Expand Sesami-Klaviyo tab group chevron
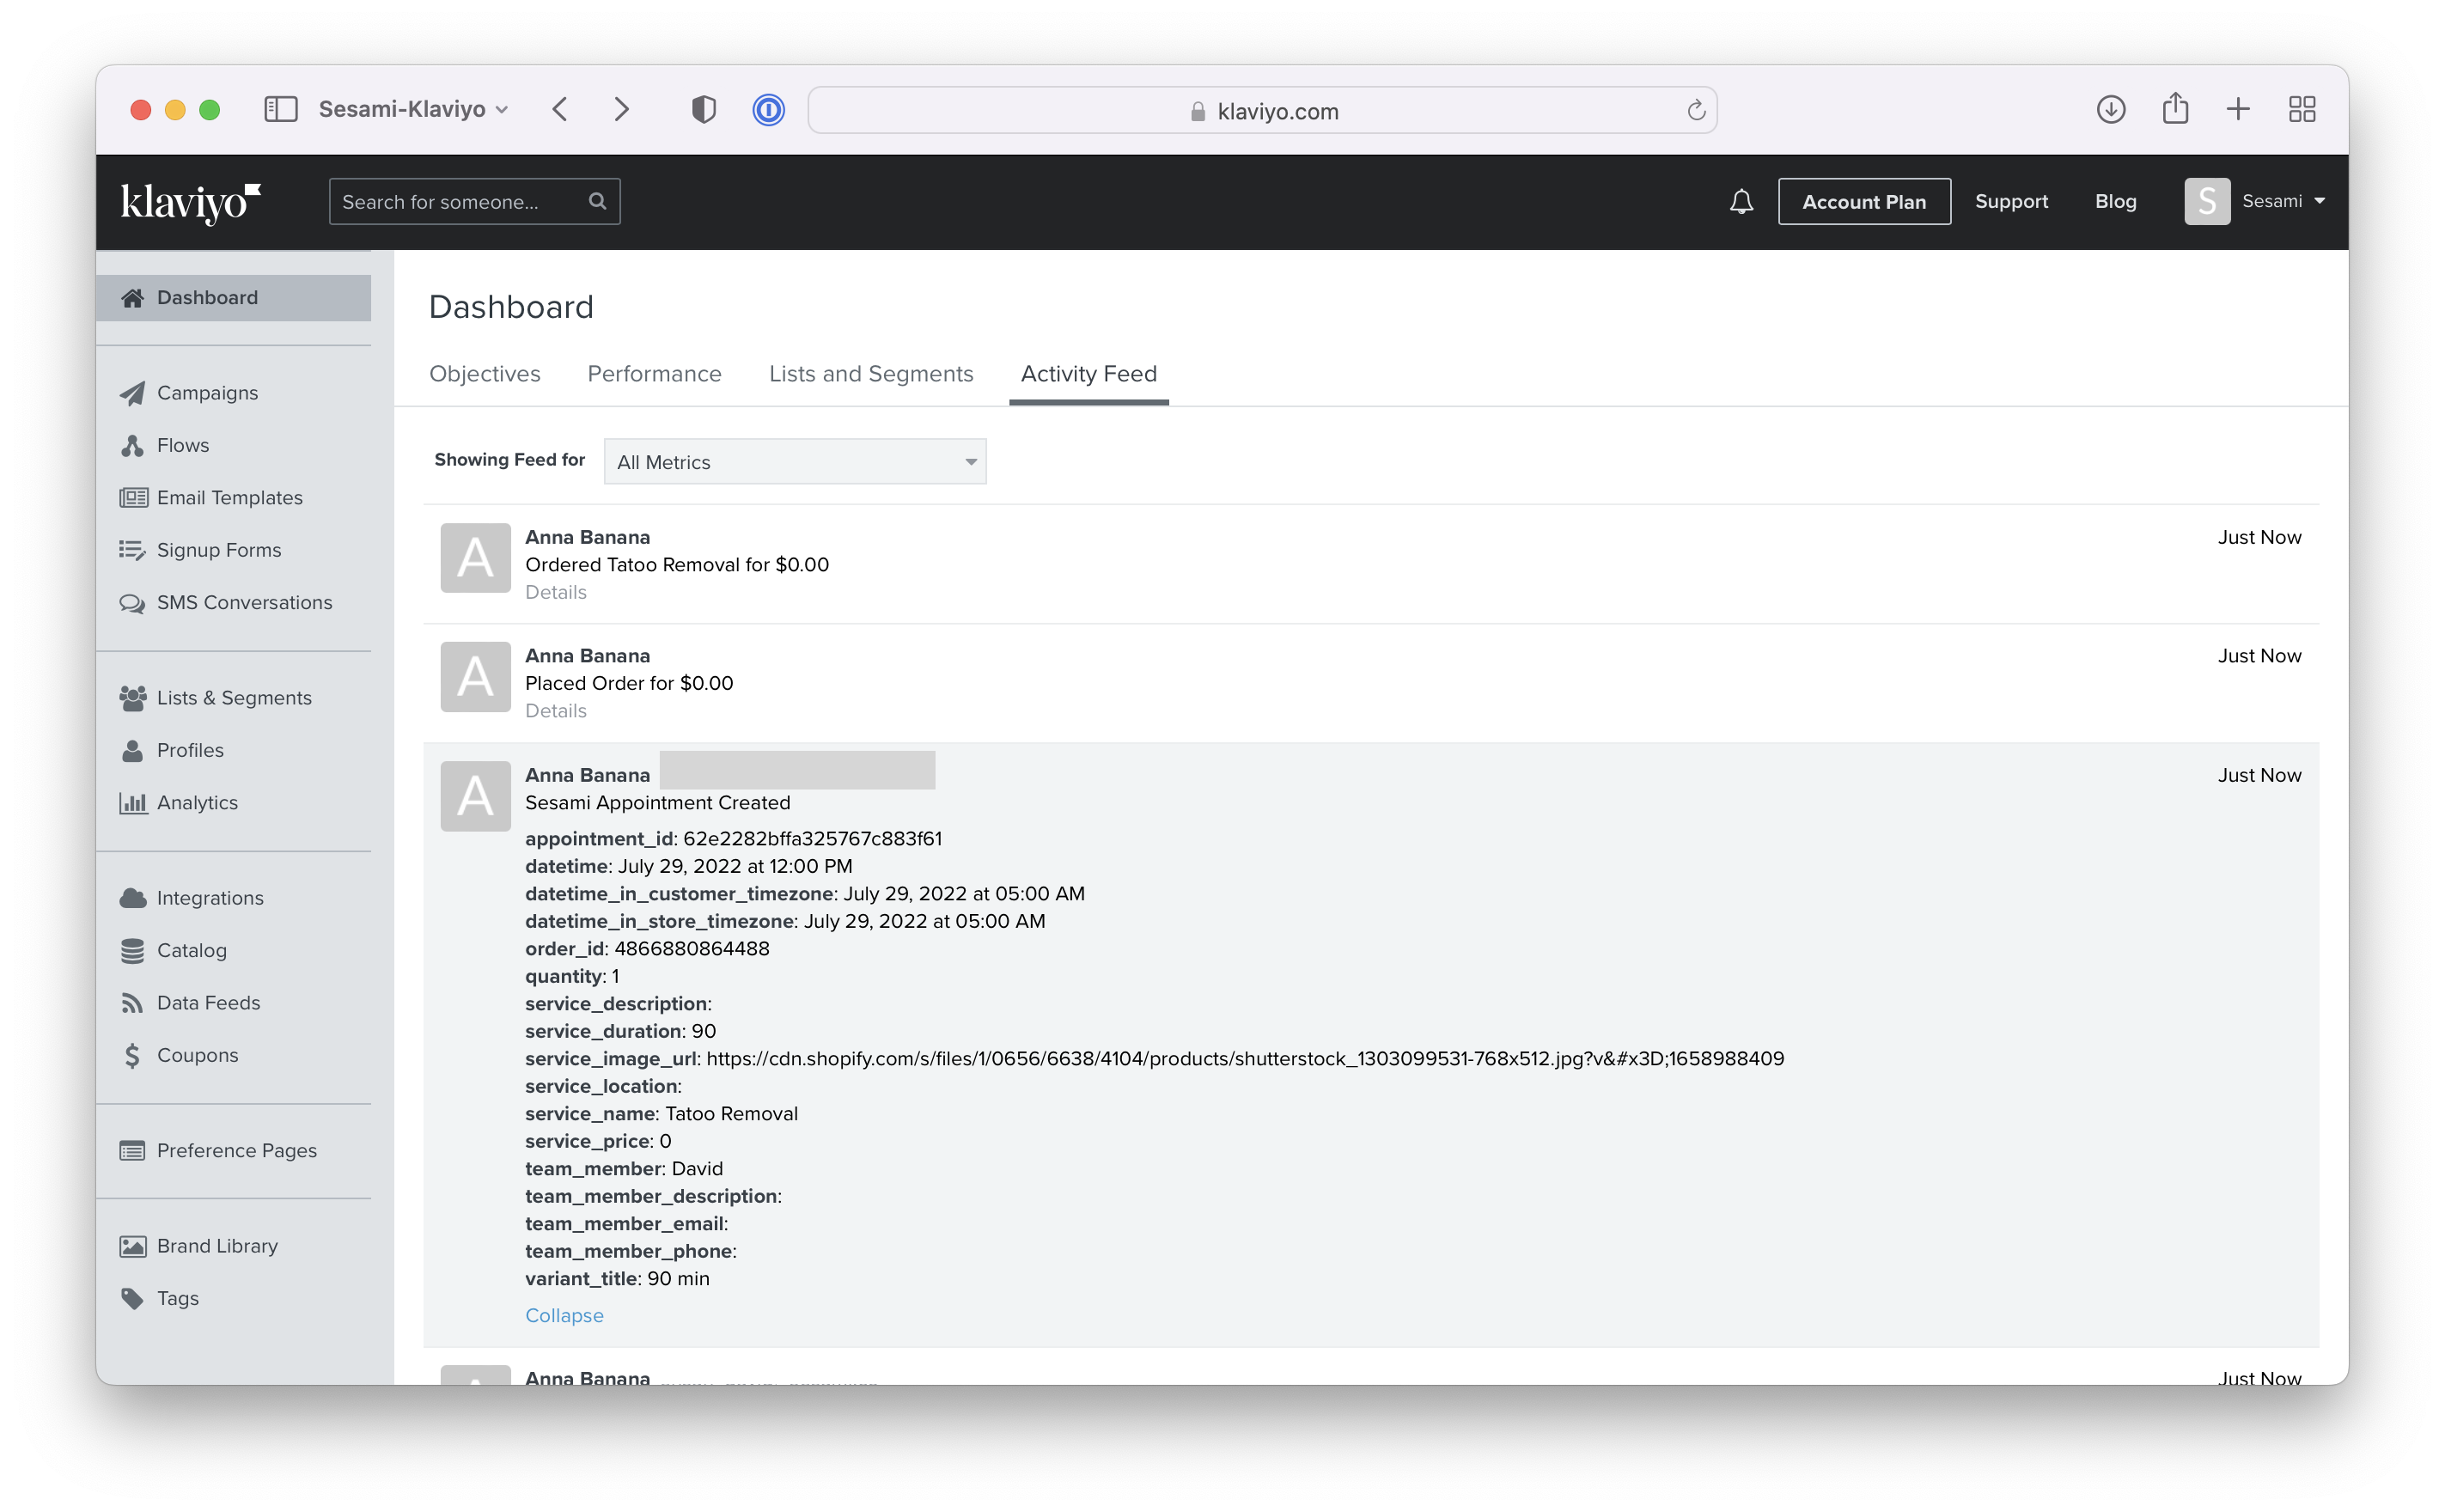 [x=503, y=109]
